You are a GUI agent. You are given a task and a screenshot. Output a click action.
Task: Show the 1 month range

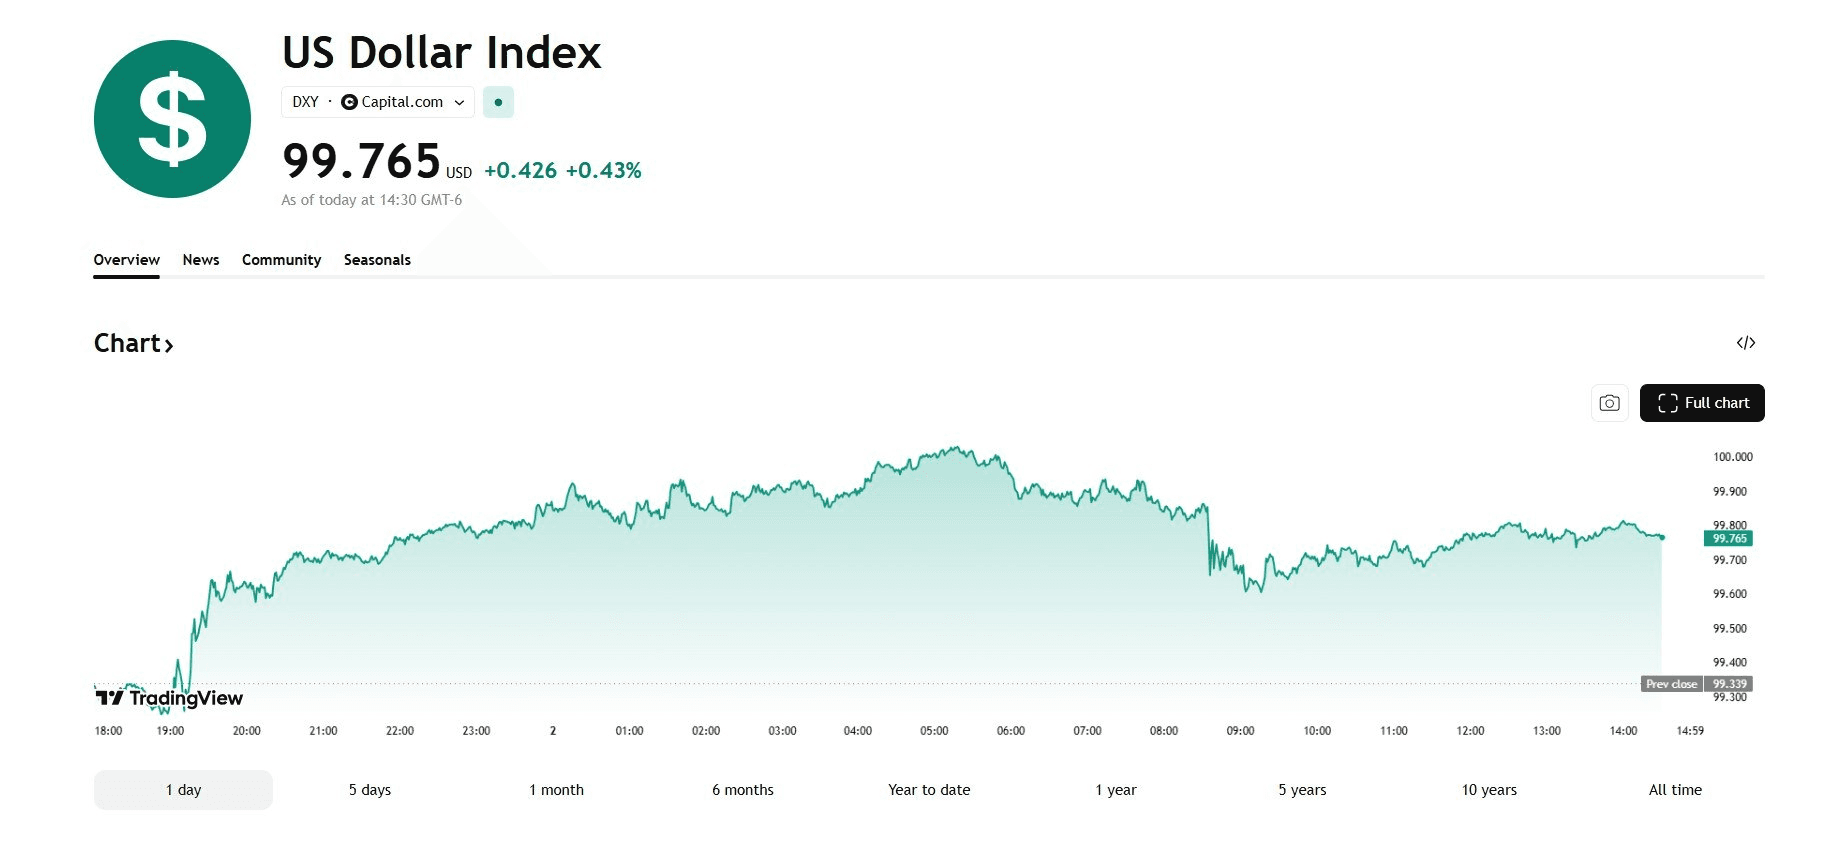pos(556,790)
